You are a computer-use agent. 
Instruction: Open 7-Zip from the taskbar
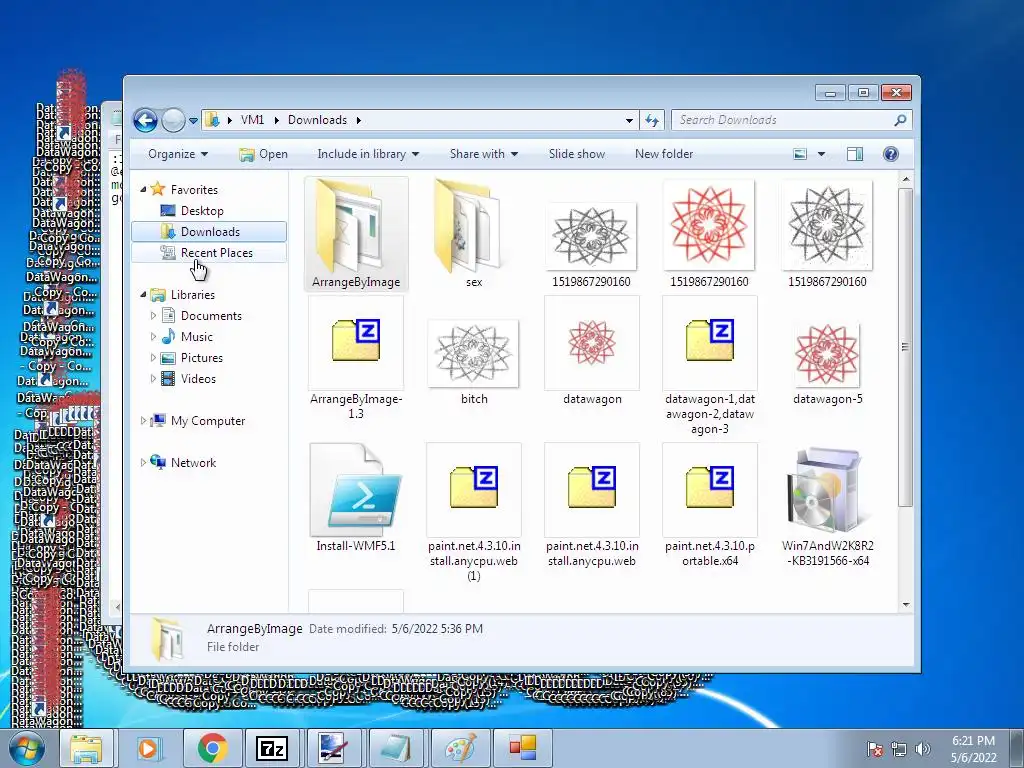[x=272, y=748]
